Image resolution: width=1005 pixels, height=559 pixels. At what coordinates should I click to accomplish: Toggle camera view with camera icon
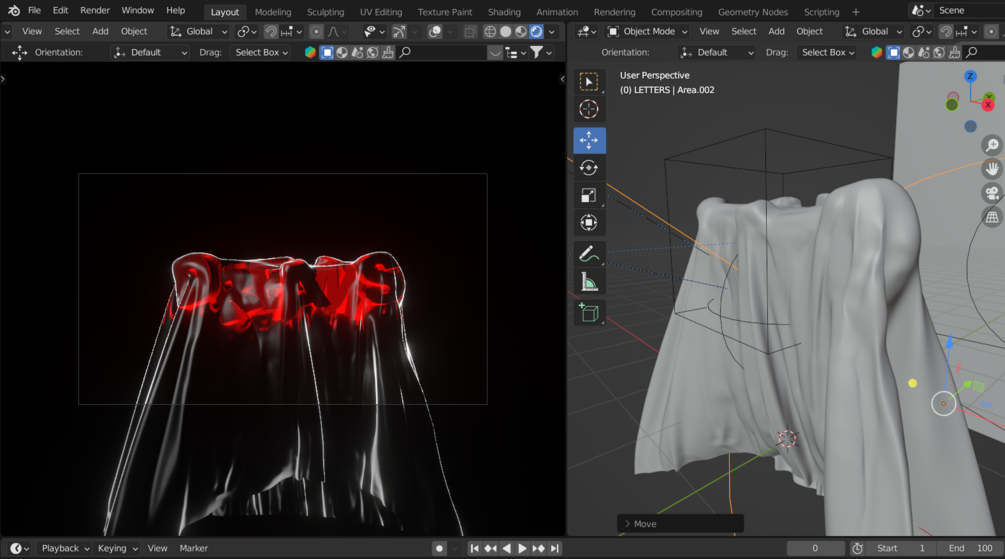click(x=992, y=193)
